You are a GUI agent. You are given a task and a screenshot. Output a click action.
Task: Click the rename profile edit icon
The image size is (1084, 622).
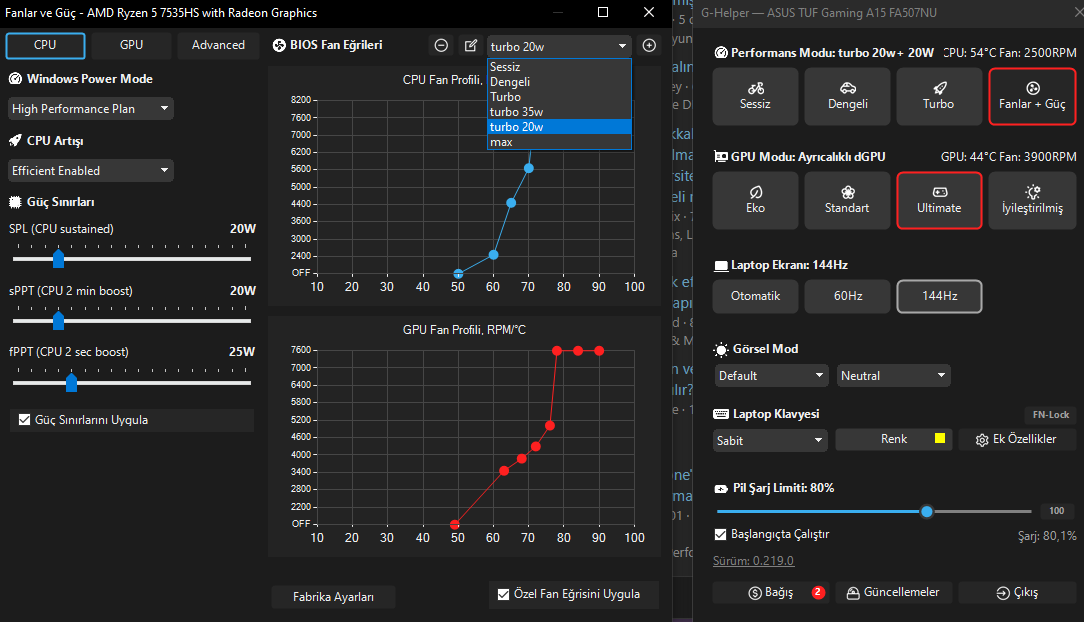(471, 46)
